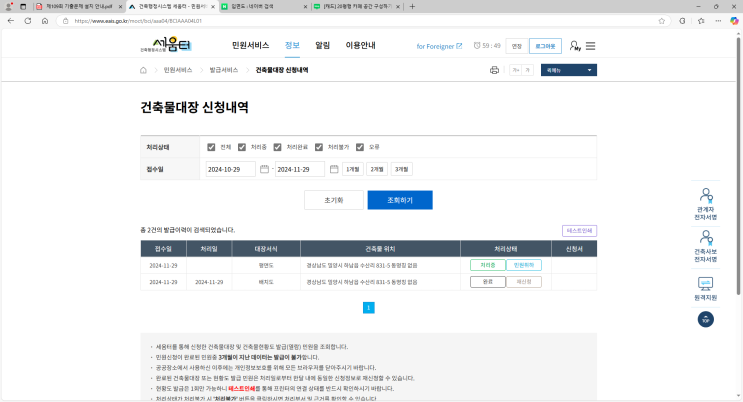Image resolution: width=743 pixels, height=402 pixels.
Task: Click the 조회하기 search button
Action: [400, 200]
